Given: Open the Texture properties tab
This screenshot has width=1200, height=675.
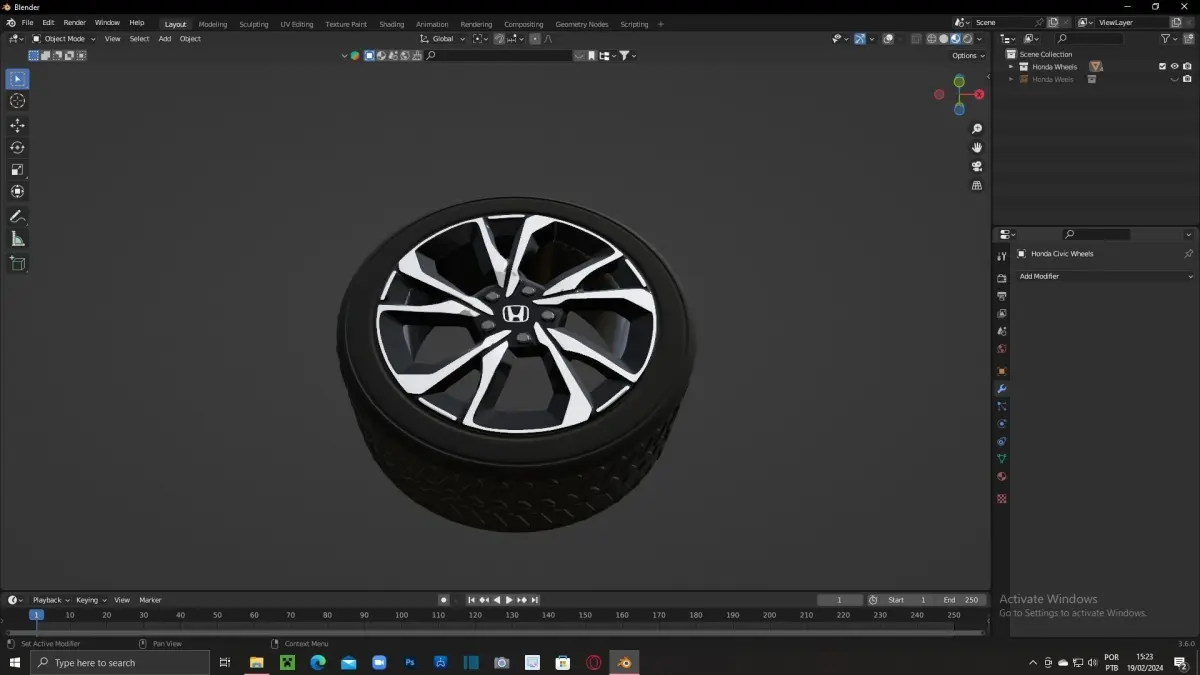Looking at the screenshot, I should click(x=1001, y=498).
